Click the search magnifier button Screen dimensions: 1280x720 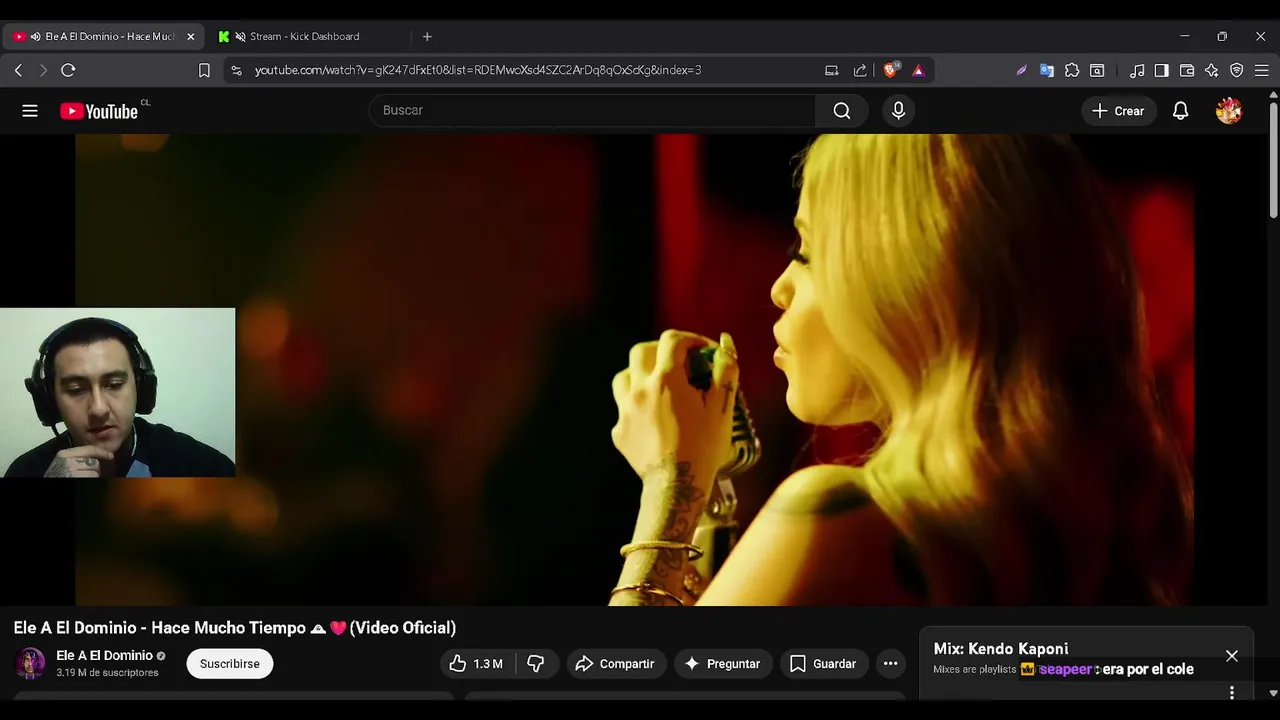[842, 111]
